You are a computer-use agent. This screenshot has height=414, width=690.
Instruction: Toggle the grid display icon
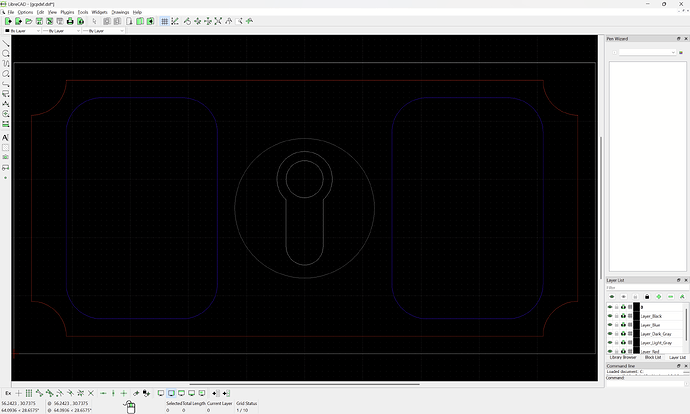164,21
